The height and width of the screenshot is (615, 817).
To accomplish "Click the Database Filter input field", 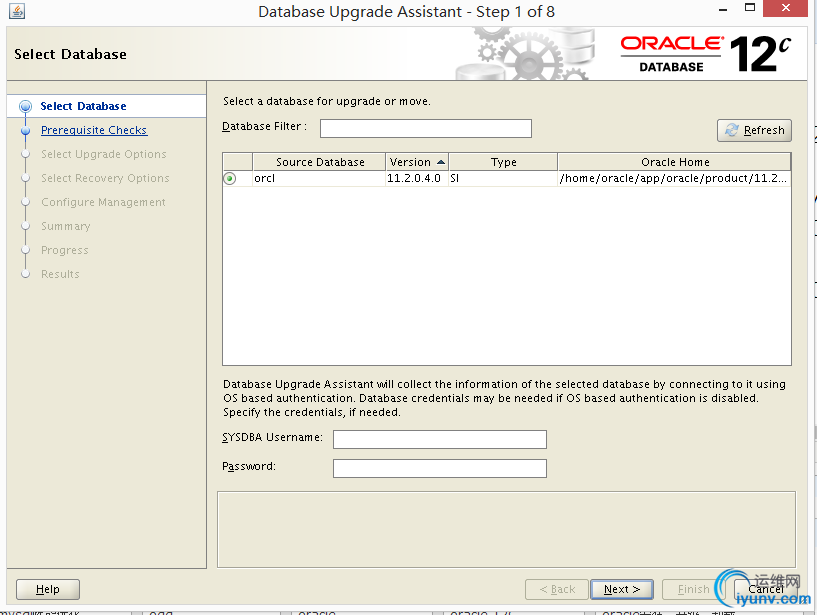I will coord(426,128).
